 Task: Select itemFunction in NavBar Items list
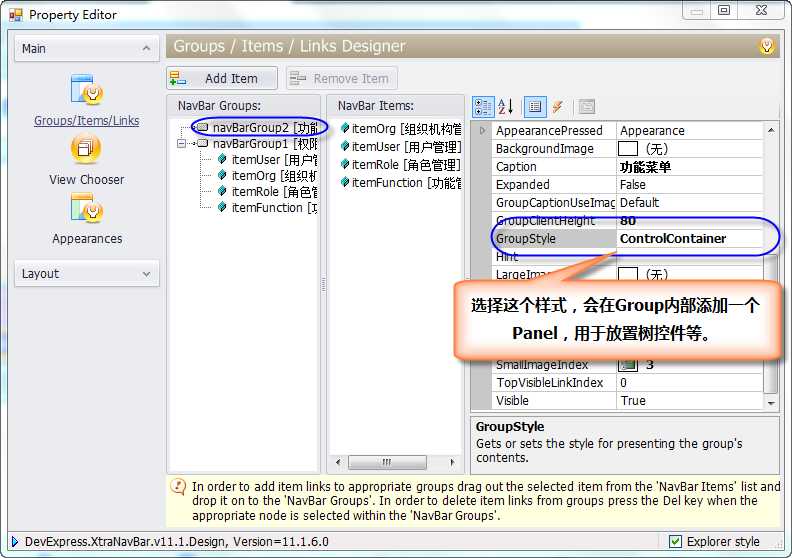click(x=406, y=182)
